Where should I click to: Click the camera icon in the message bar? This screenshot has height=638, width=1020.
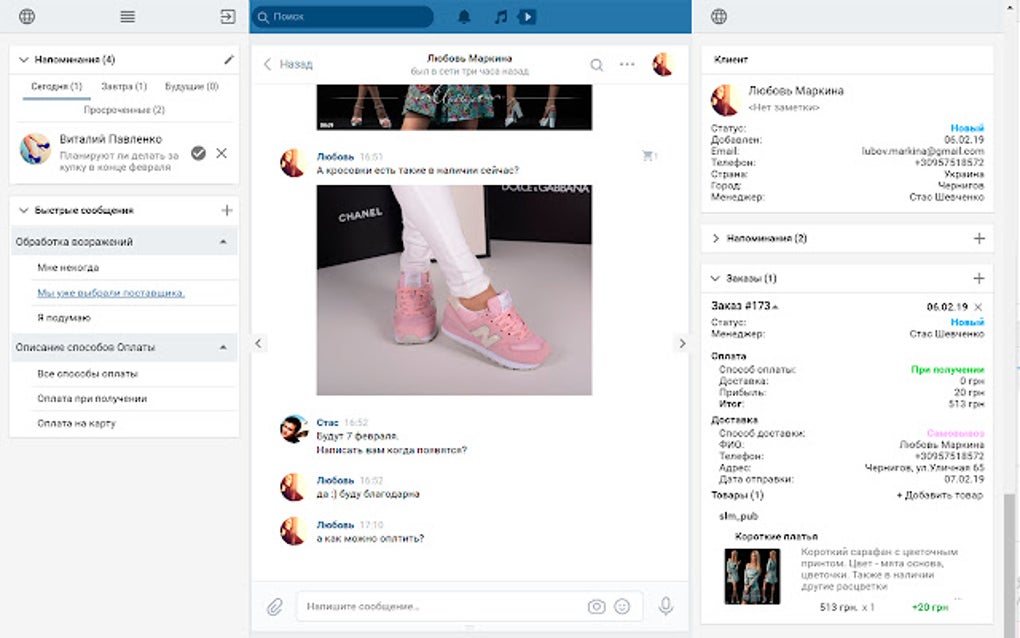click(596, 605)
